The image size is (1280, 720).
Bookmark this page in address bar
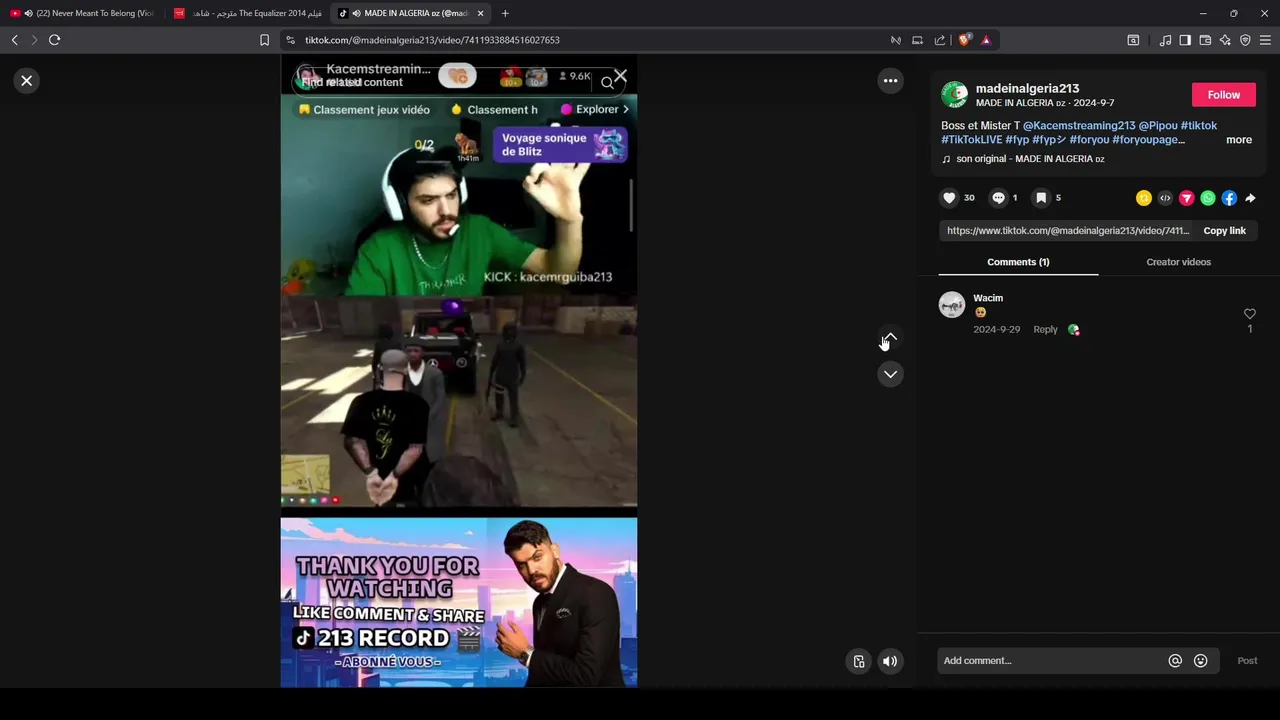264,40
